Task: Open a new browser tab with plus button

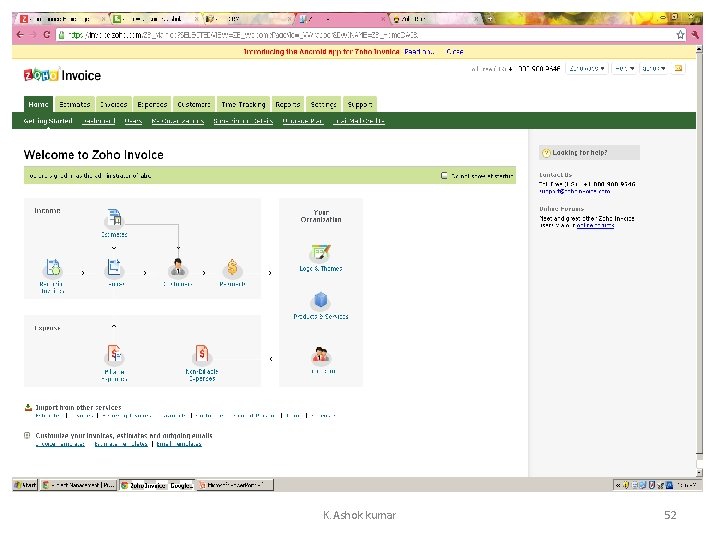Action: coord(489,19)
